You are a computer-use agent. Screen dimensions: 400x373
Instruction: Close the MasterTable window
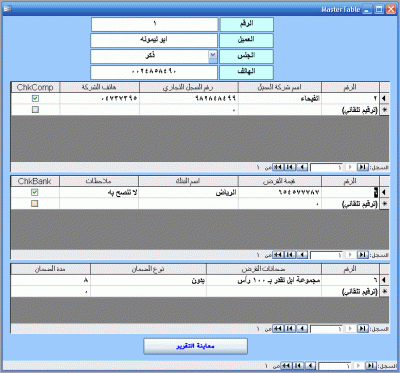tap(391, 9)
